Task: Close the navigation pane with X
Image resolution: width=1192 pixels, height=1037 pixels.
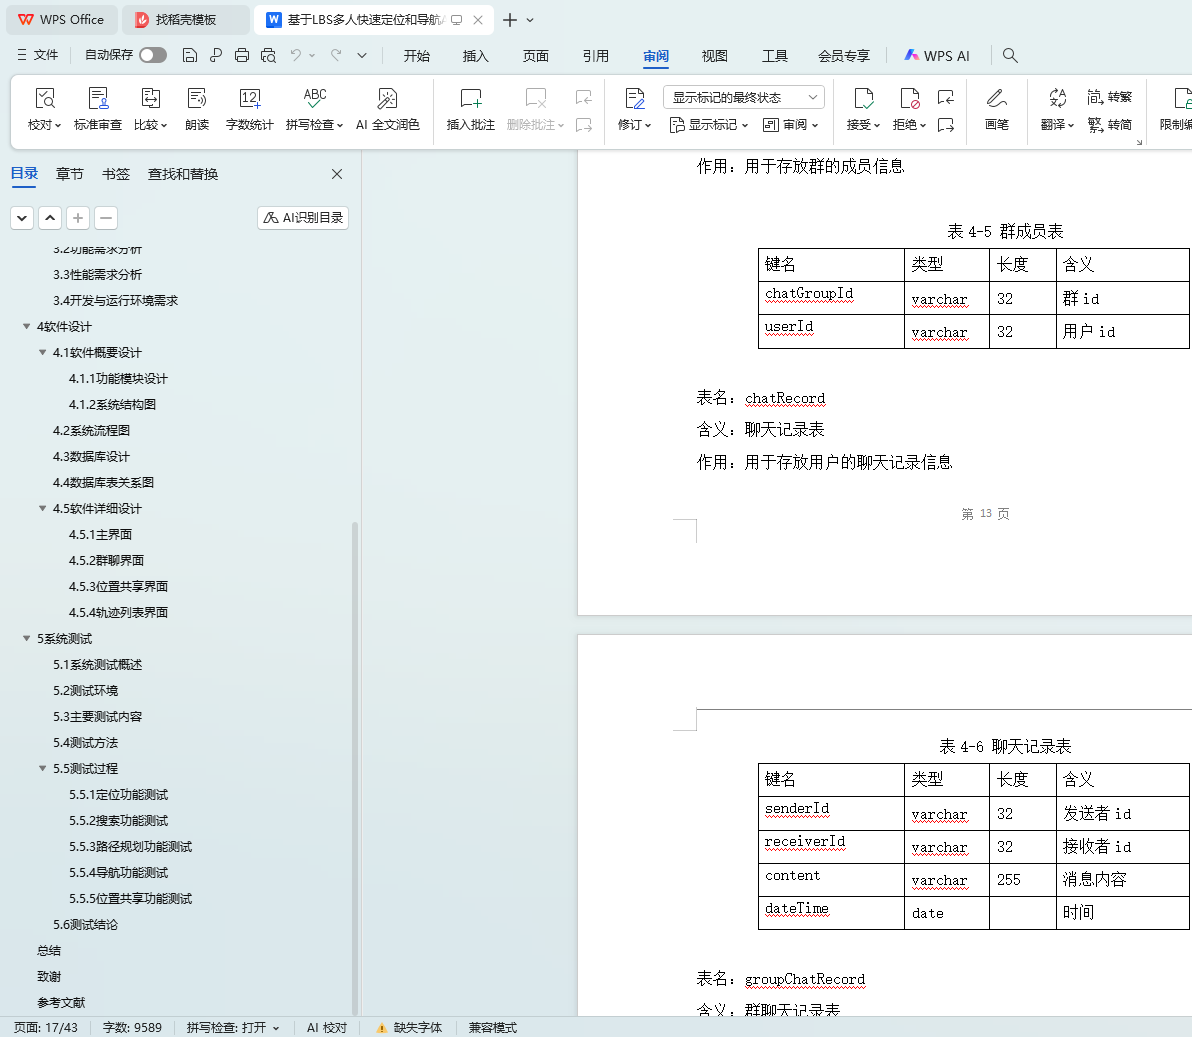Action: coord(337,174)
